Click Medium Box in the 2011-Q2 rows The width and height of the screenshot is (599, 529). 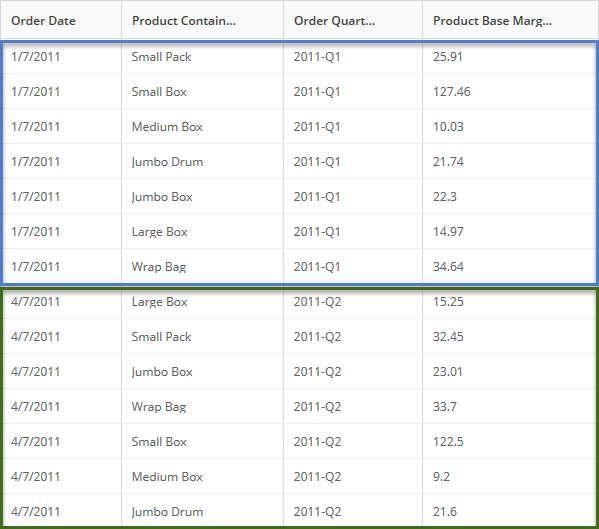click(x=167, y=477)
